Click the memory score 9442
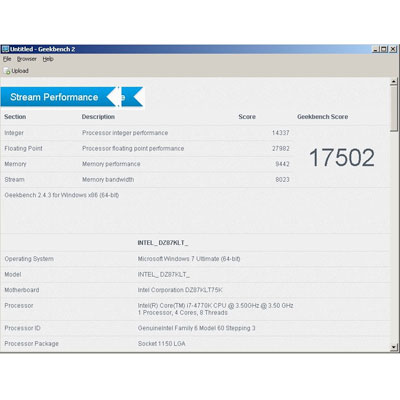Viewport: 400px width, 400px height. pyautogui.click(x=282, y=164)
